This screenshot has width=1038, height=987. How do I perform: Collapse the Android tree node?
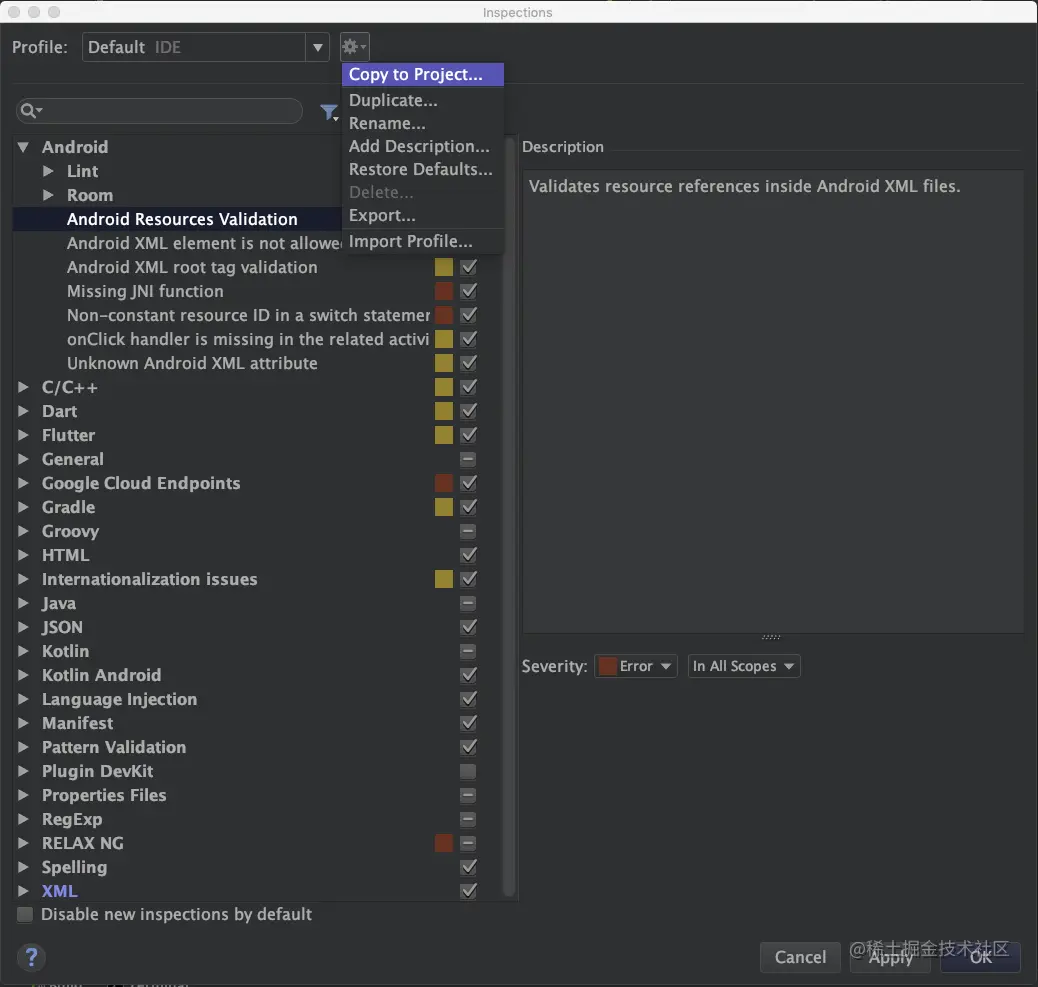[23, 147]
